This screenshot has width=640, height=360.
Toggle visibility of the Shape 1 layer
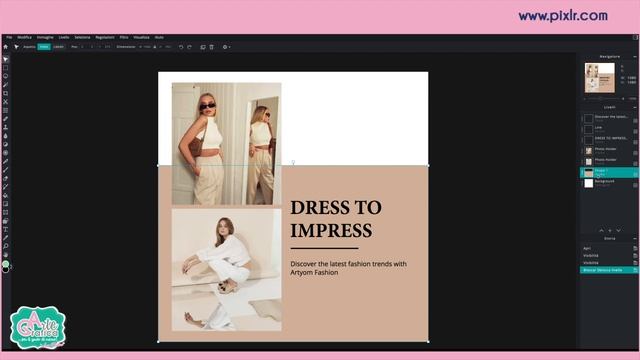tap(636, 174)
